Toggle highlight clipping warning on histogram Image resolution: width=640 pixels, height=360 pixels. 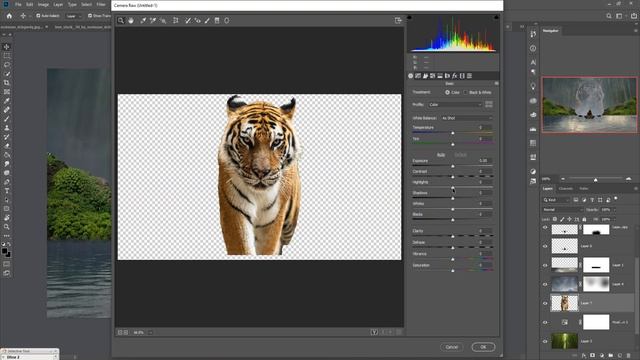[496, 18]
